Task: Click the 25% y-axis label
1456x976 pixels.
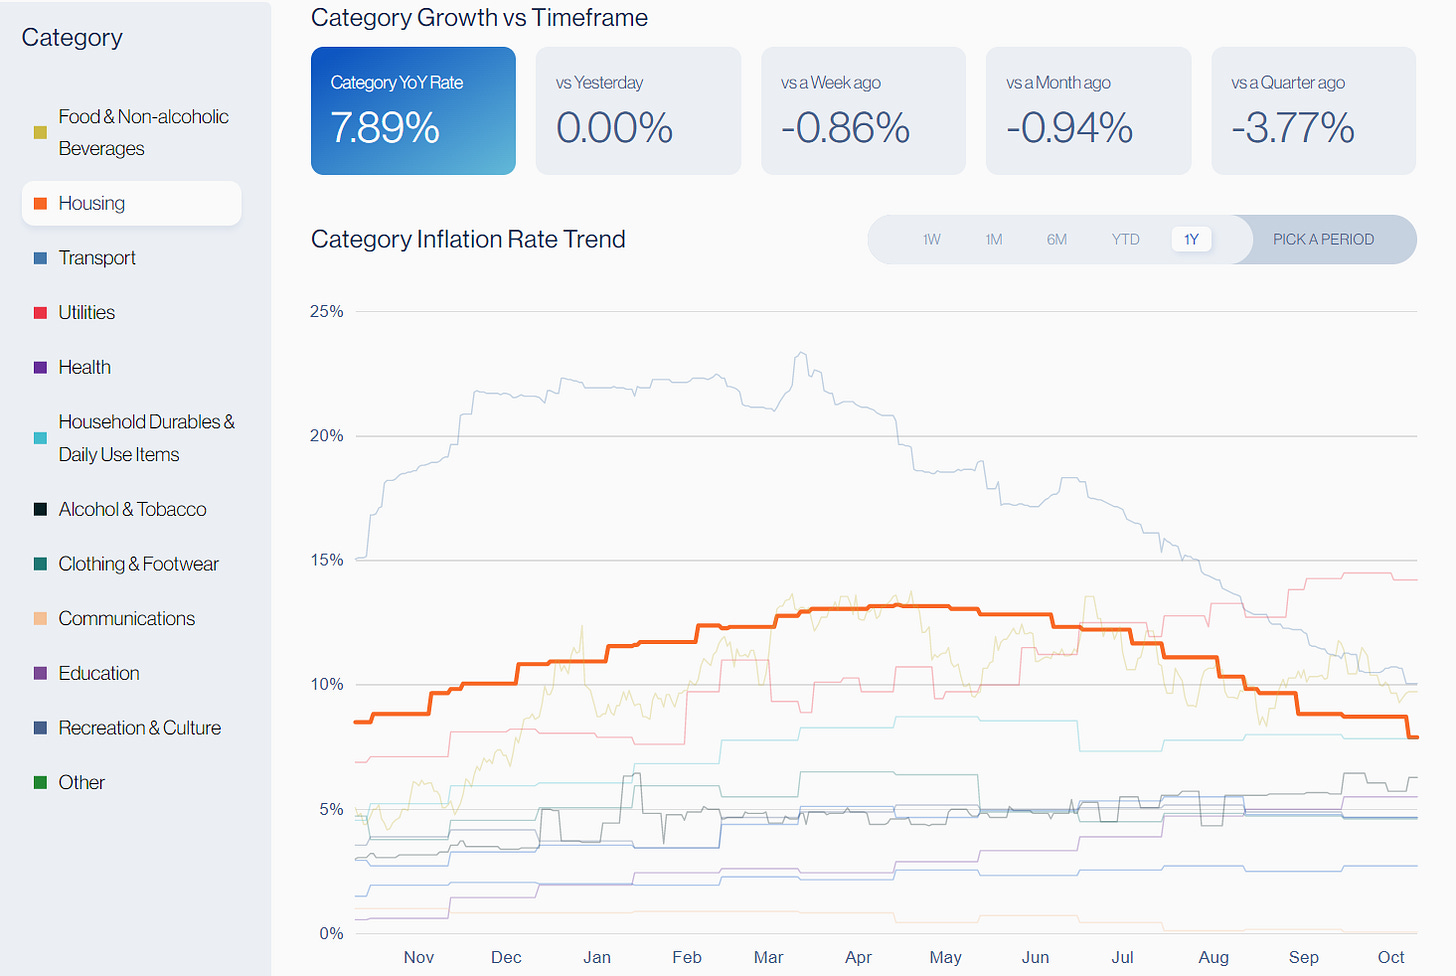Action: tap(326, 312)
